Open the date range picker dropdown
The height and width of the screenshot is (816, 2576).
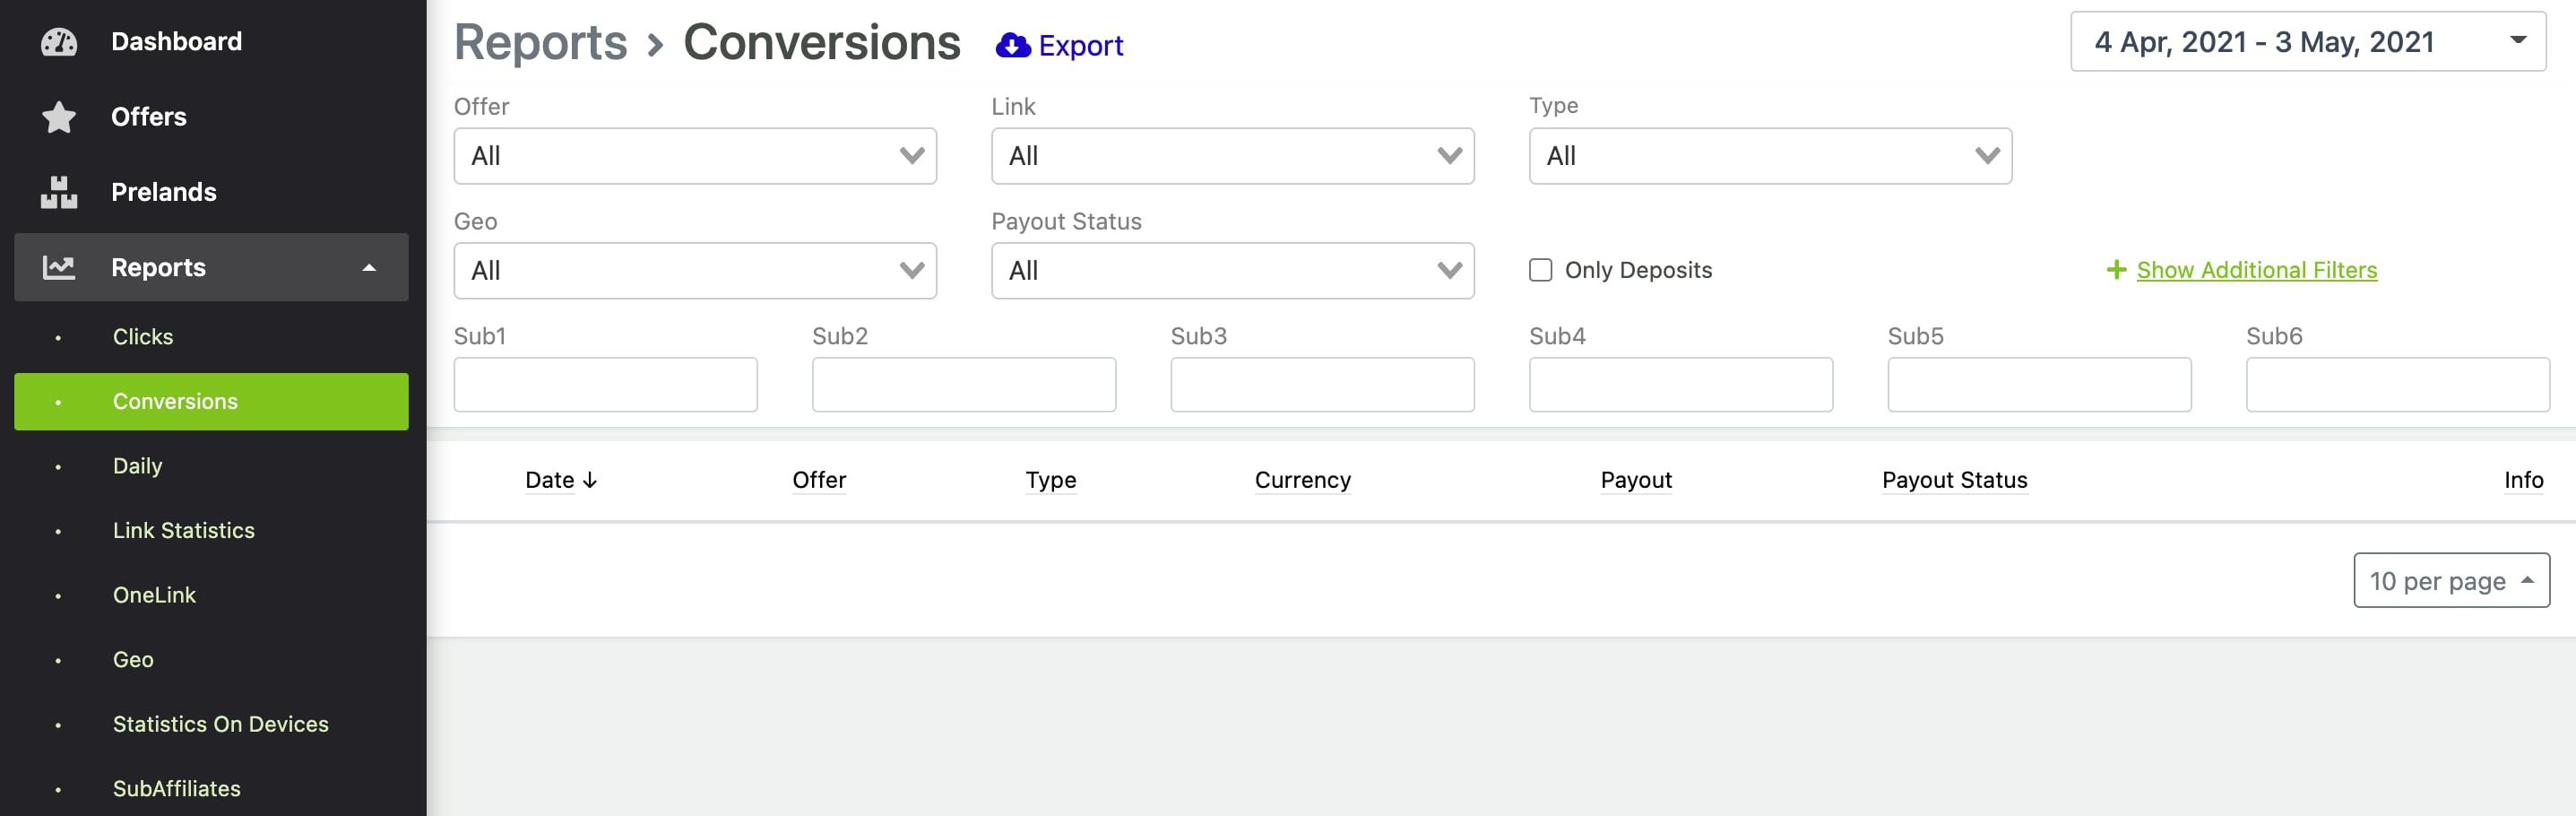[x=2308, y=42]
